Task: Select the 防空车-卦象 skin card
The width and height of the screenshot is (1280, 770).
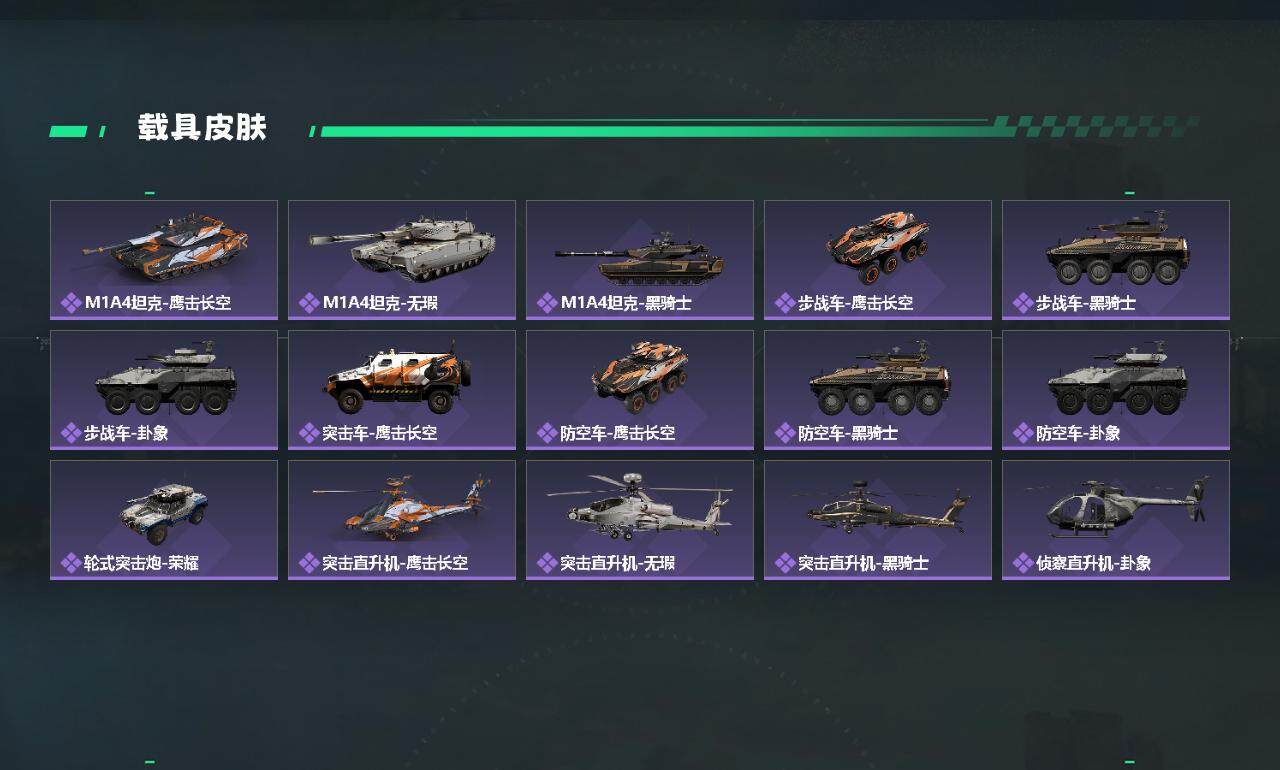Action: (1116, 390)
